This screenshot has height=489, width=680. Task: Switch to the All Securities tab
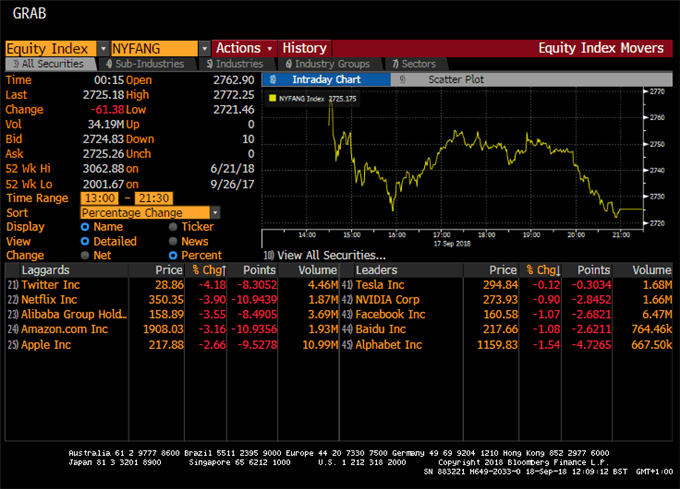pos(49,64)
